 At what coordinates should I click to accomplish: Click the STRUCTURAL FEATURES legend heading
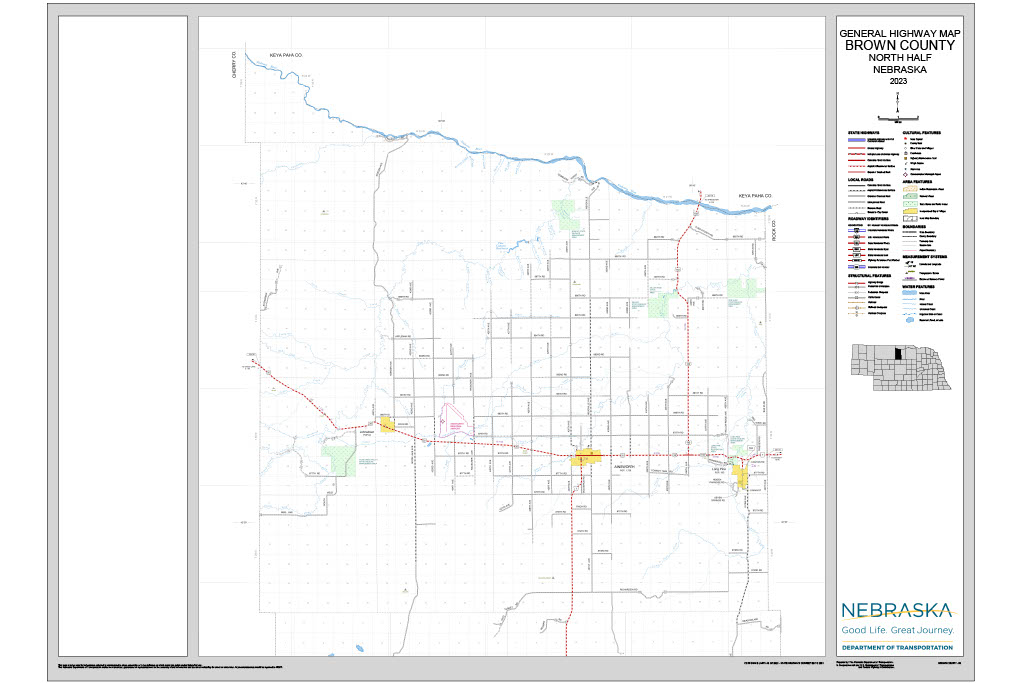pyautogui.click(x=869, y=276)
